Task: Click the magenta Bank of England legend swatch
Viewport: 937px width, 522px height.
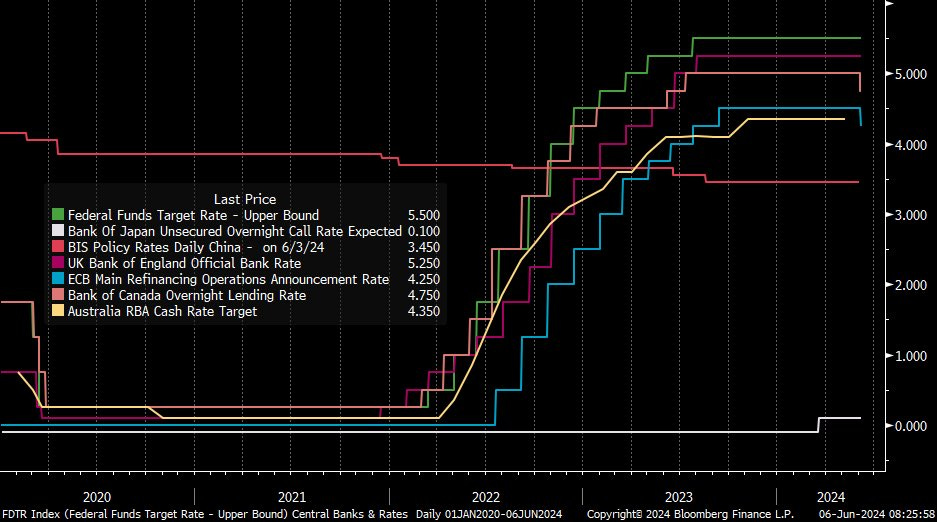Action: coord(57,263)
